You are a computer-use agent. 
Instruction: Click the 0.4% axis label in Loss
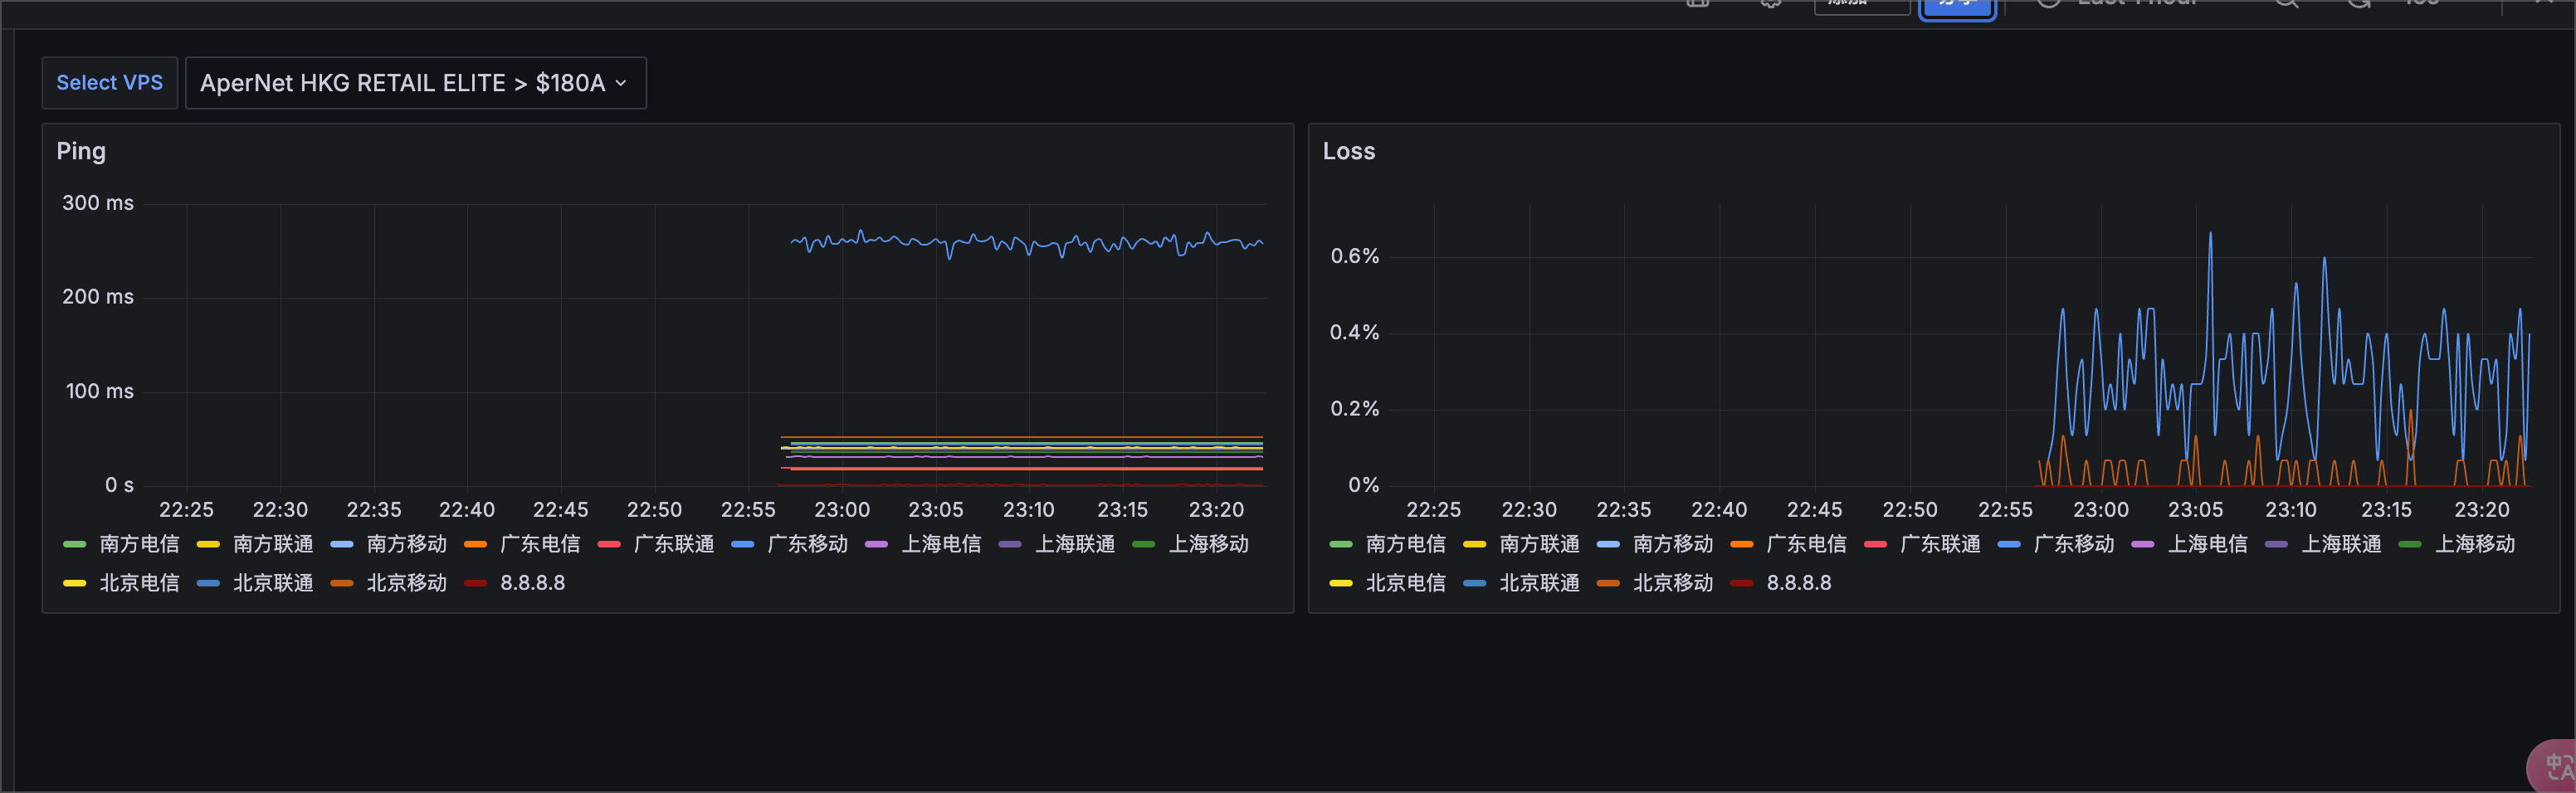pos(1355,332)
